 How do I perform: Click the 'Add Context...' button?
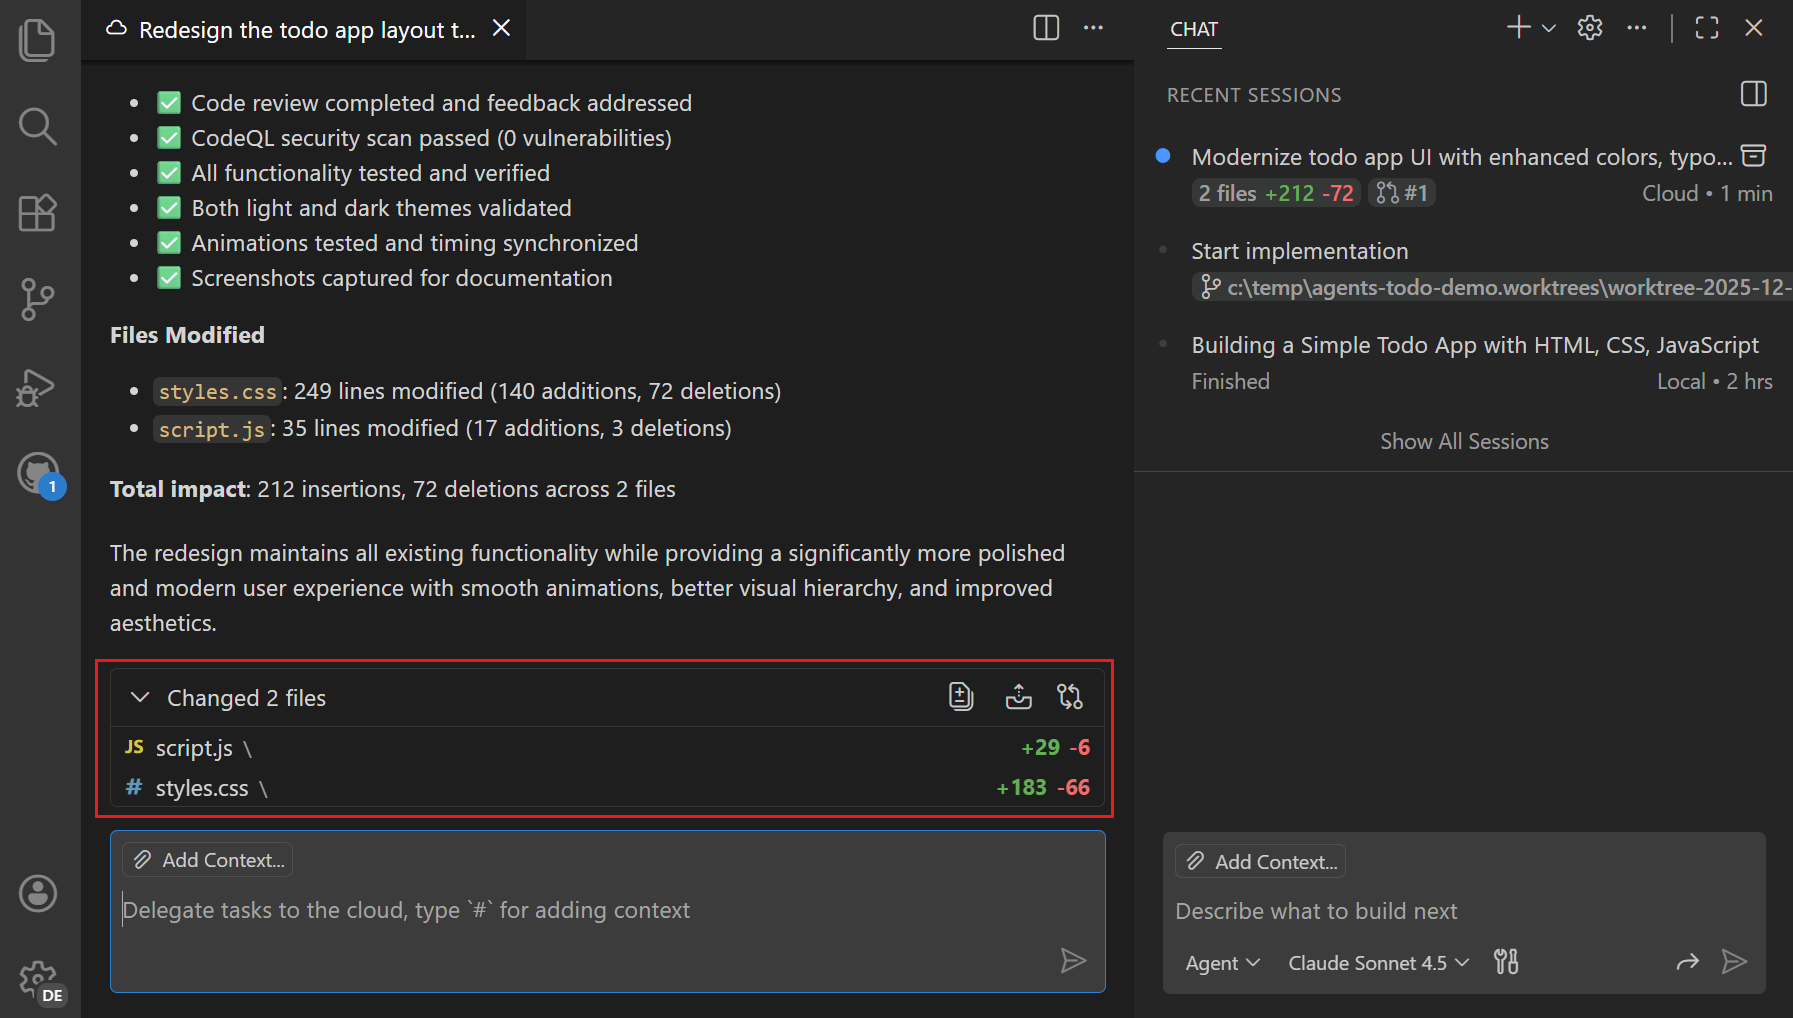tap(1260, 861)
